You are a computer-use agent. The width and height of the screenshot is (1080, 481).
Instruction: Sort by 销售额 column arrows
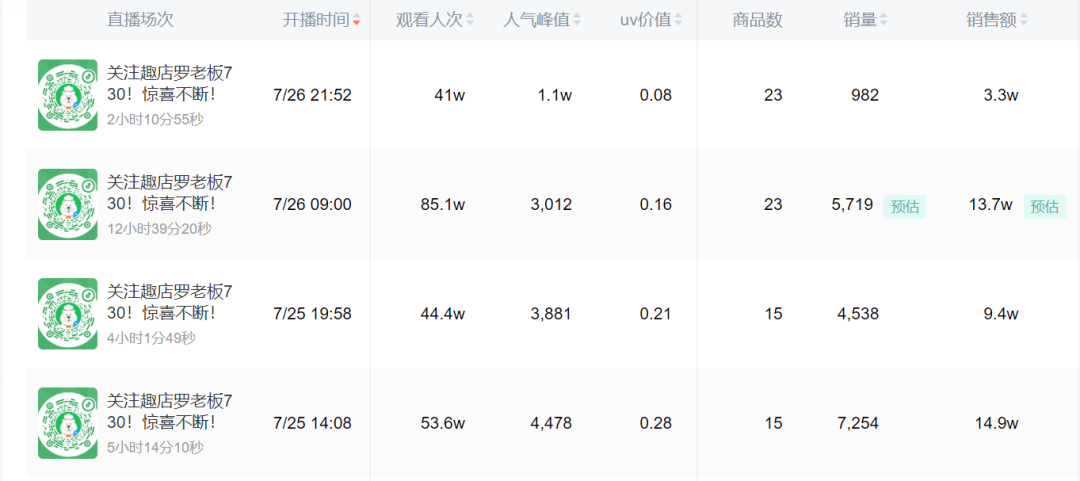tap(1023, 20)
